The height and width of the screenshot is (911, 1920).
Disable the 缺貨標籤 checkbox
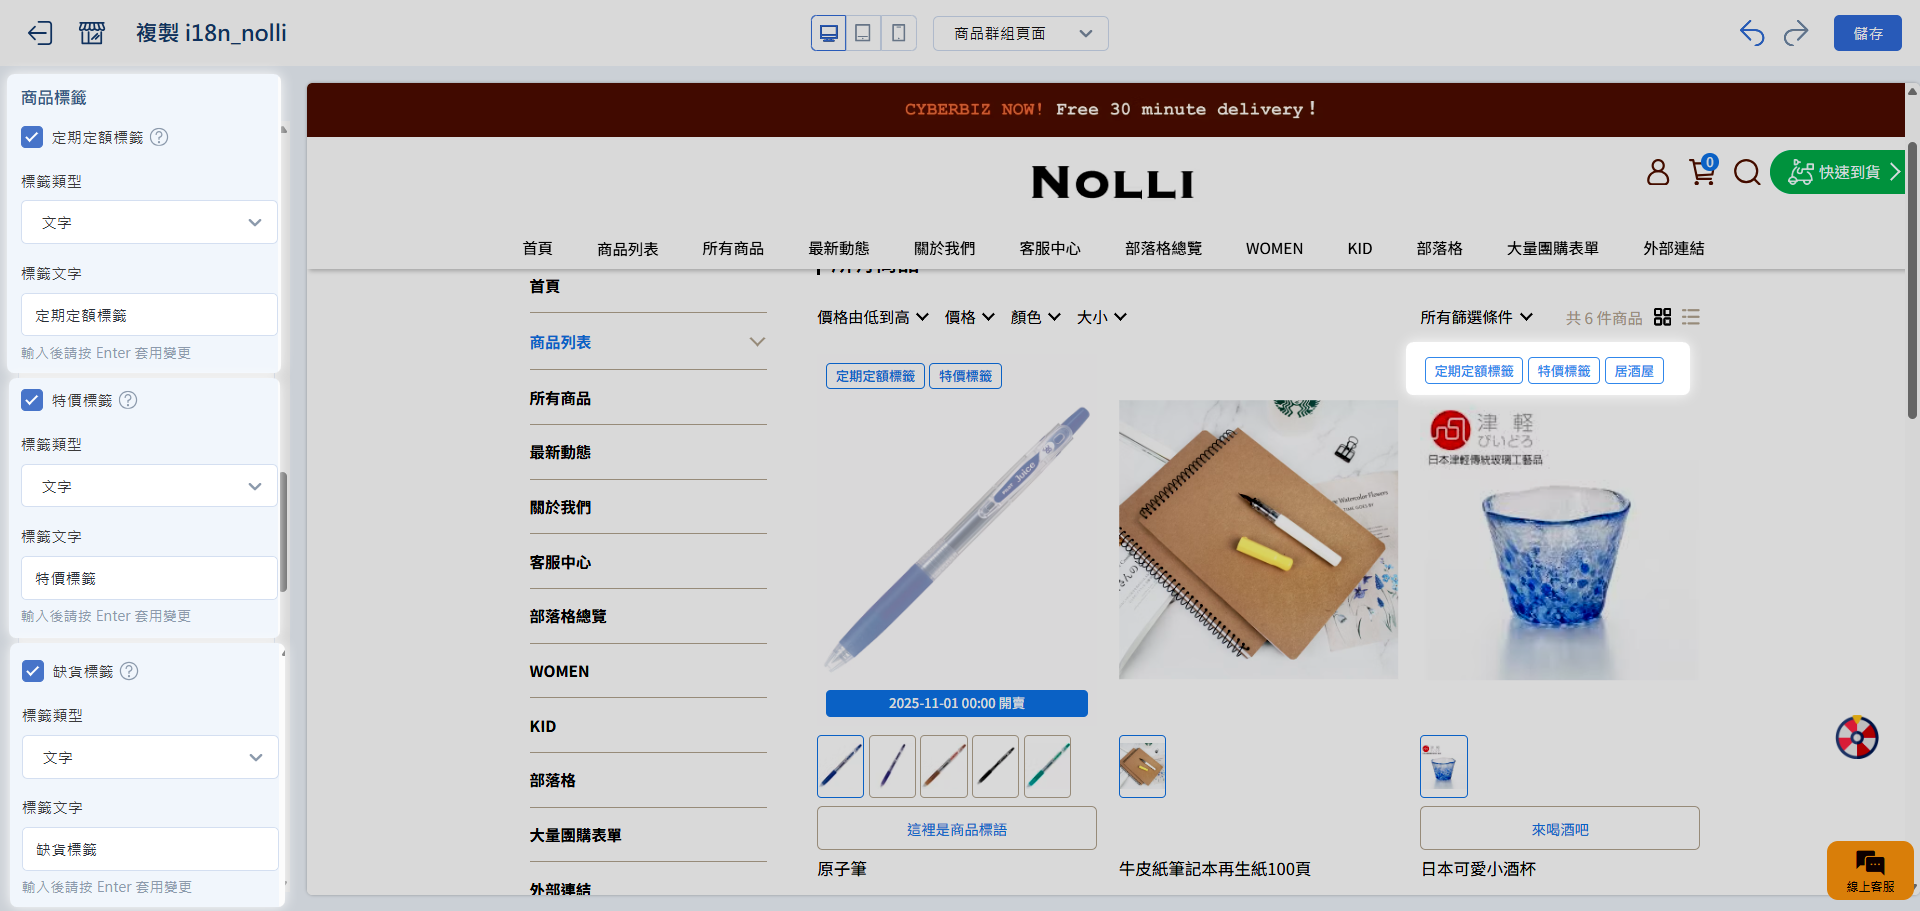(33, 671)
